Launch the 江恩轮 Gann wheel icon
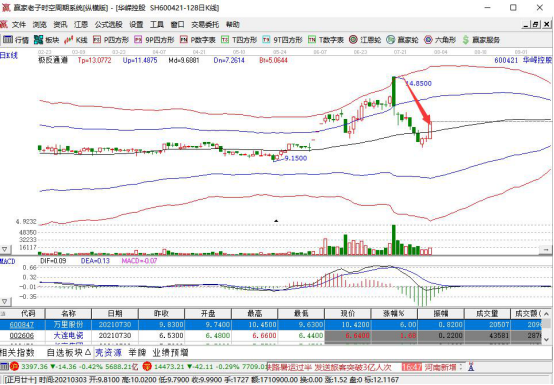Viewport: 554px width, 385px height. click(353, 40)
